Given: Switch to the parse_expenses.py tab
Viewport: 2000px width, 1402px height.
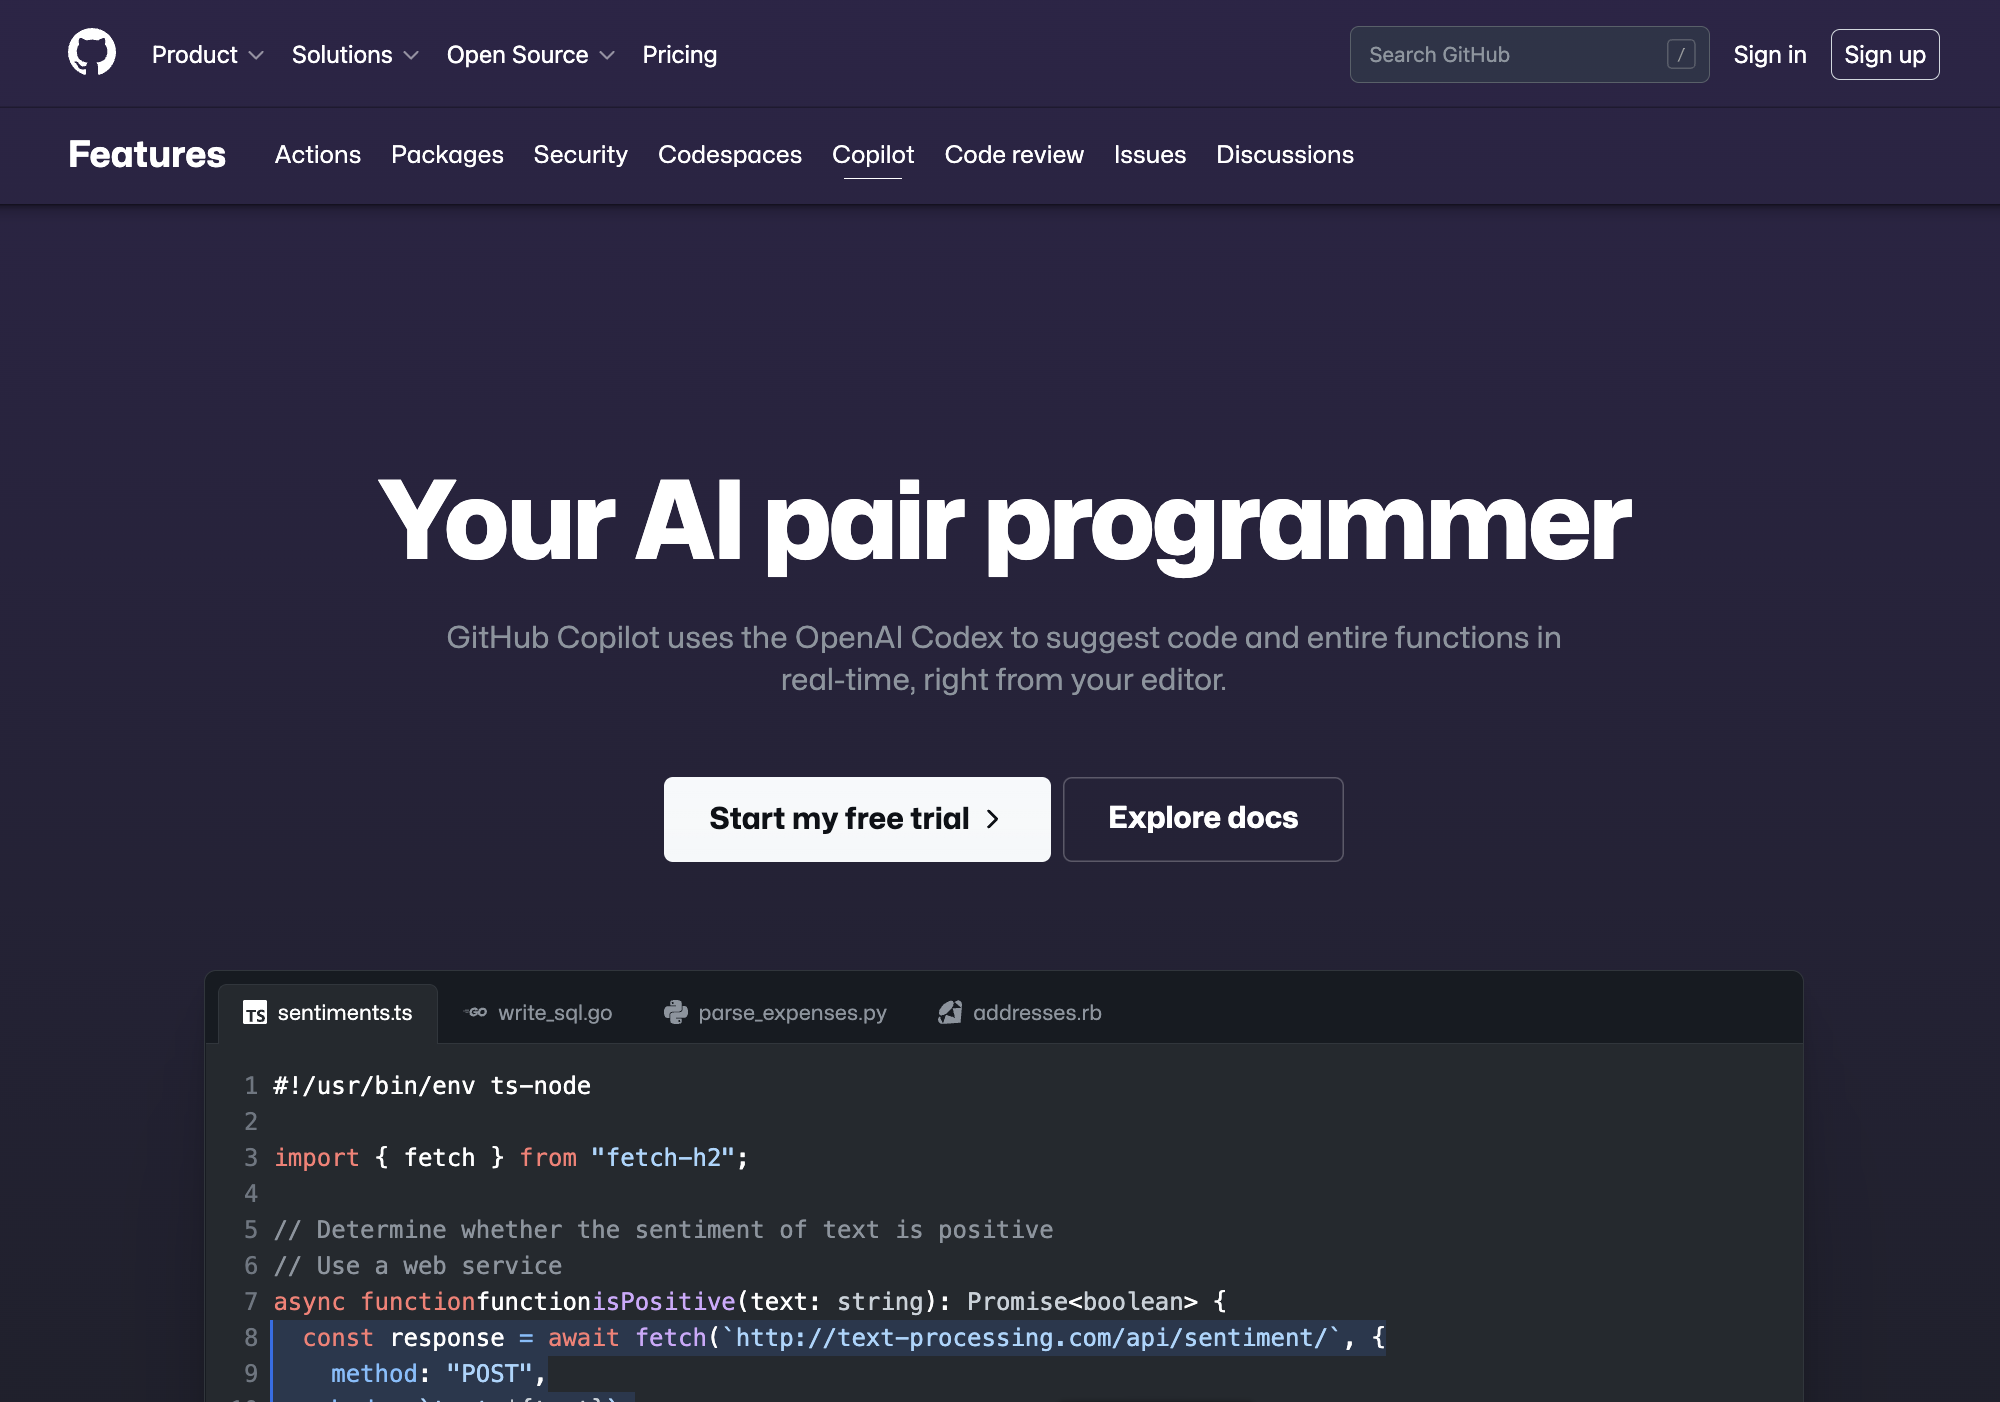Looking at the screenshot, I should point(775,1013).
